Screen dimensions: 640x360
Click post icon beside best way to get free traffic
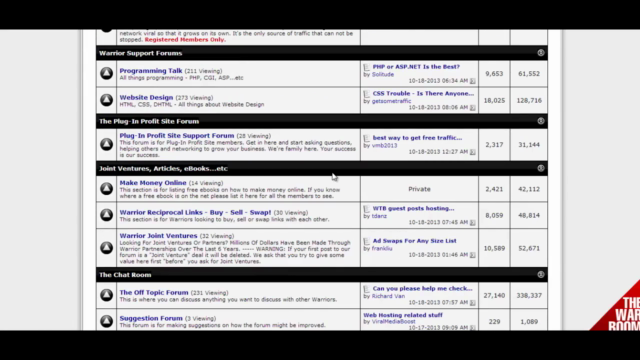click(x=367, y=138)
